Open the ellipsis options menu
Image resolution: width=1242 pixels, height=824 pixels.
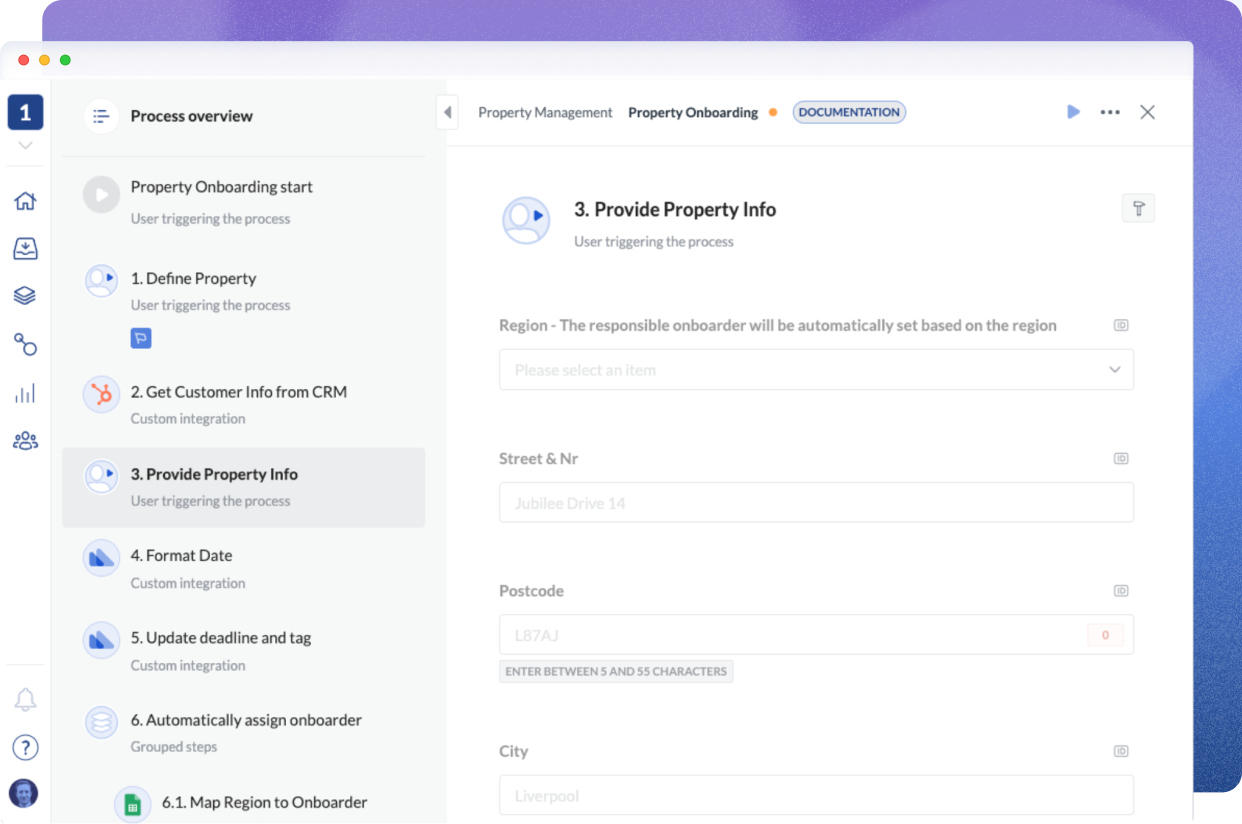pyautogui.click(x=1110, y=112)
